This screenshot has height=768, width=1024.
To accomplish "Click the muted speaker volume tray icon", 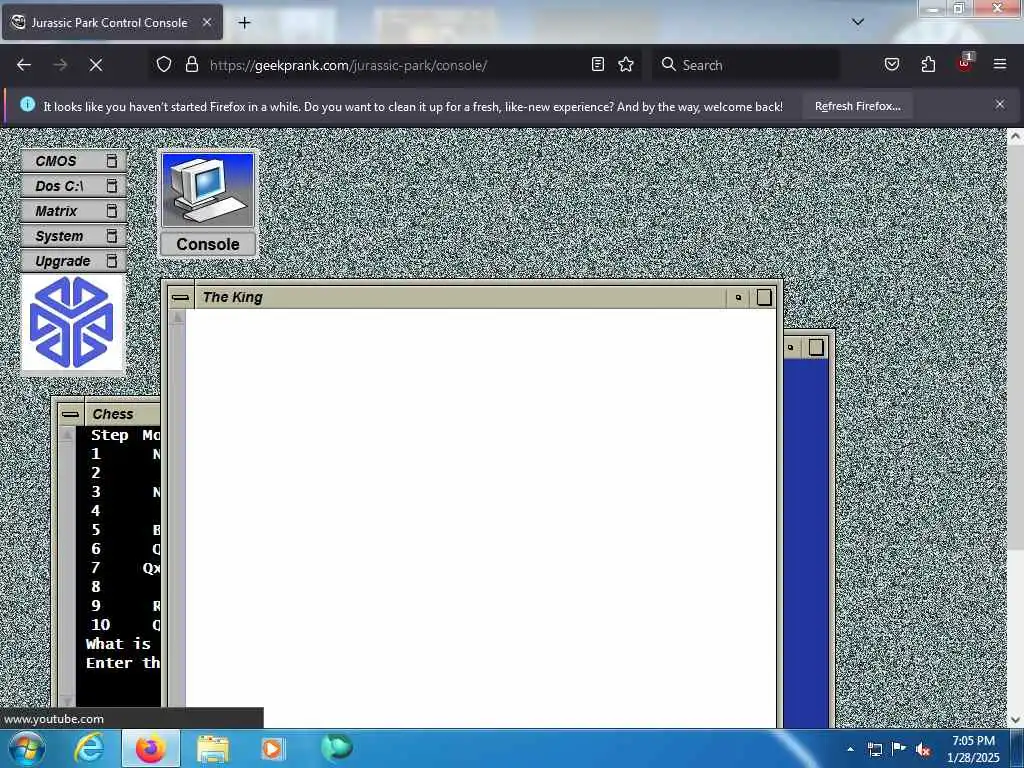I will (923, 750).
